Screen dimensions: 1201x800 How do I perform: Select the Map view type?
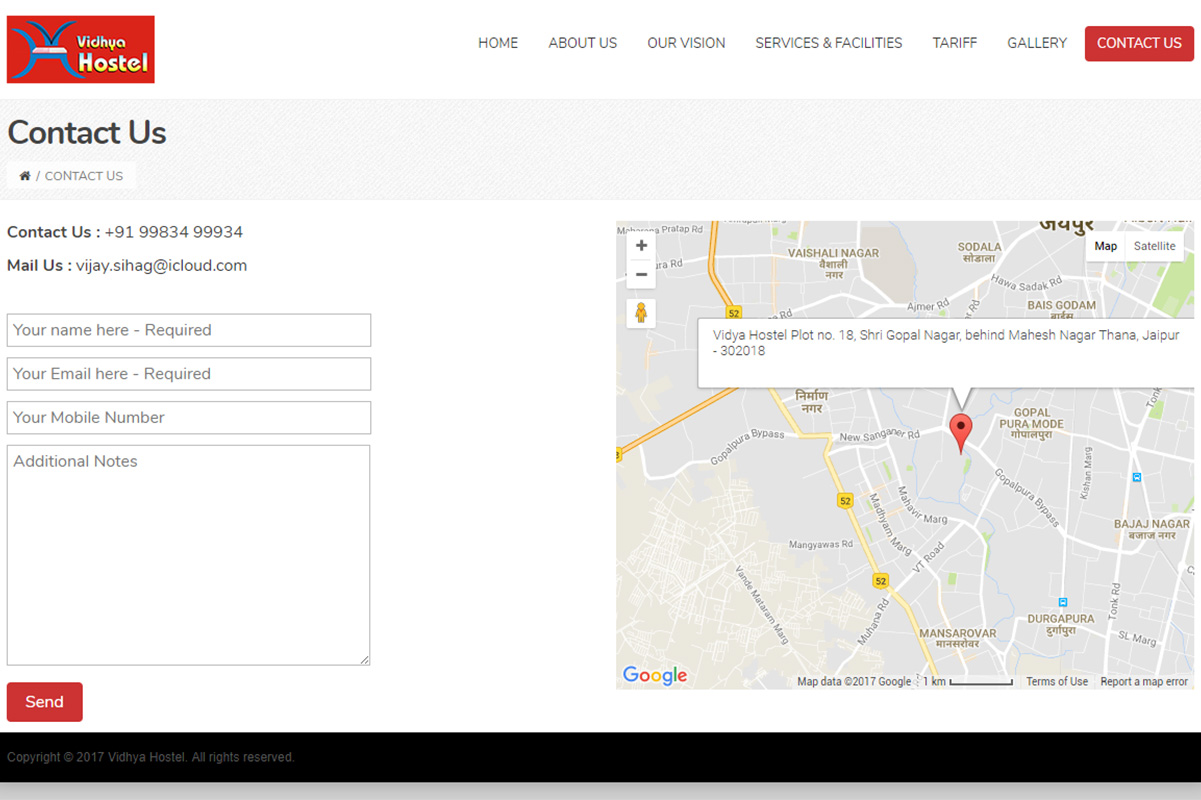[x=1105, y=246]
